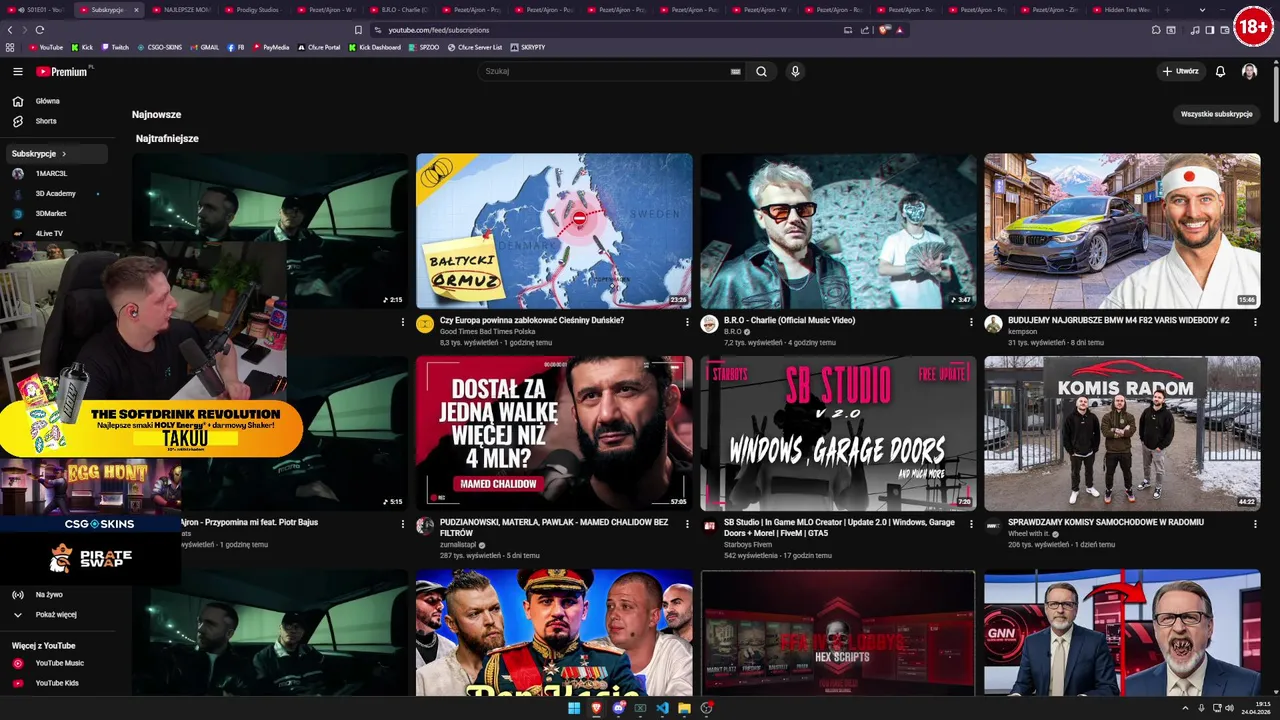This screenshot has height=720, width=1280.
Task: Open the account avatar menu
Action: [1249, 72]
